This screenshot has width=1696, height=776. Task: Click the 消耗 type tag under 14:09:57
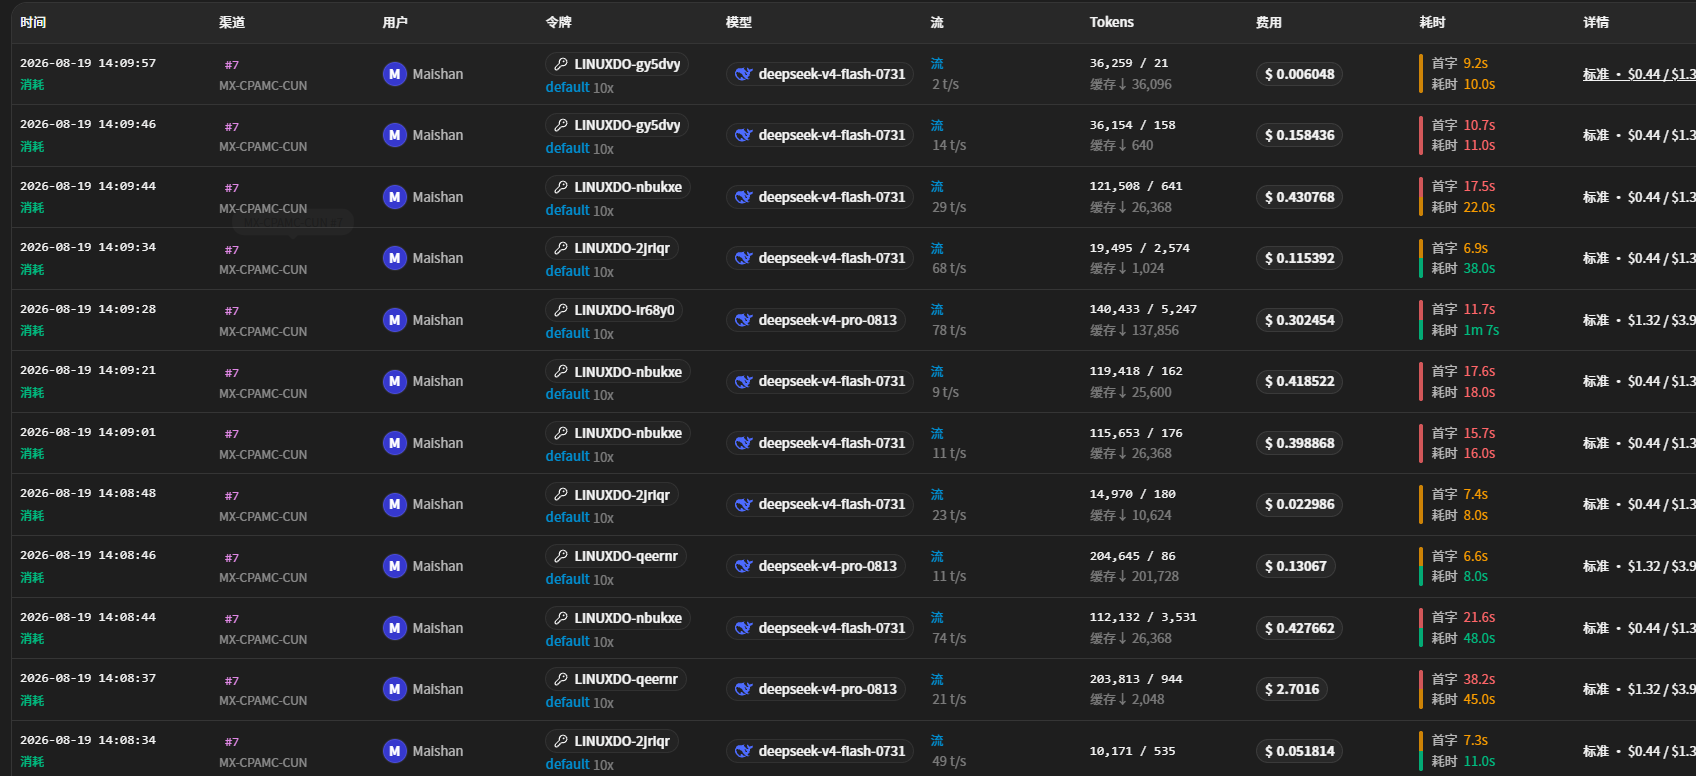point(32,85)
